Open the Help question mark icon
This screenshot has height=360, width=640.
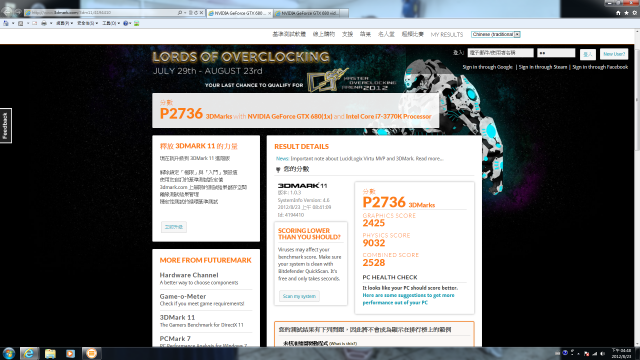(126, 23)
